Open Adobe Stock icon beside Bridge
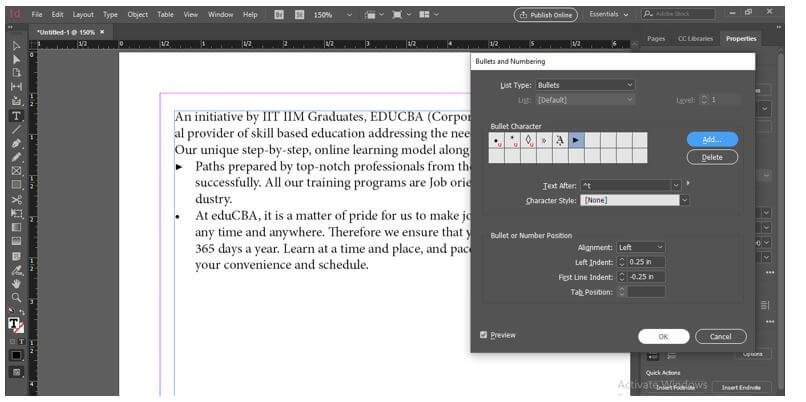The width and height of the screenshot is (806, 402). coord(300,15)
